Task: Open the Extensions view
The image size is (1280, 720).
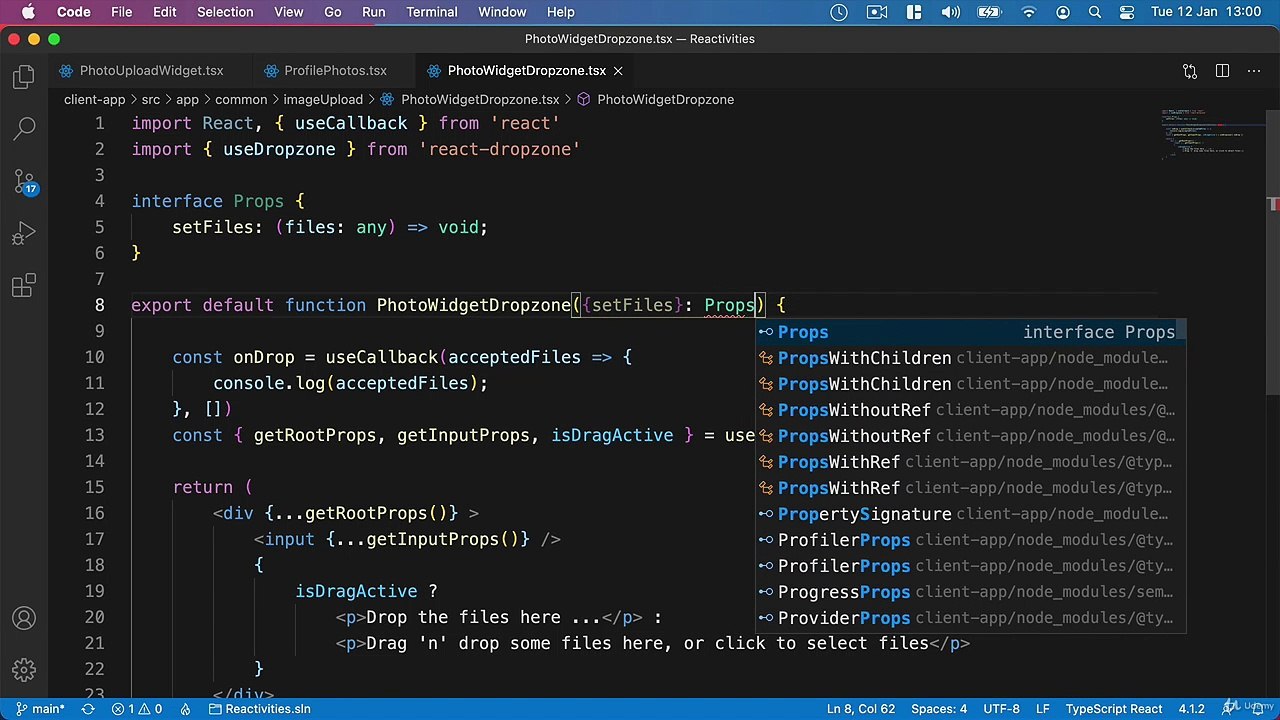Action: (24, 287)
